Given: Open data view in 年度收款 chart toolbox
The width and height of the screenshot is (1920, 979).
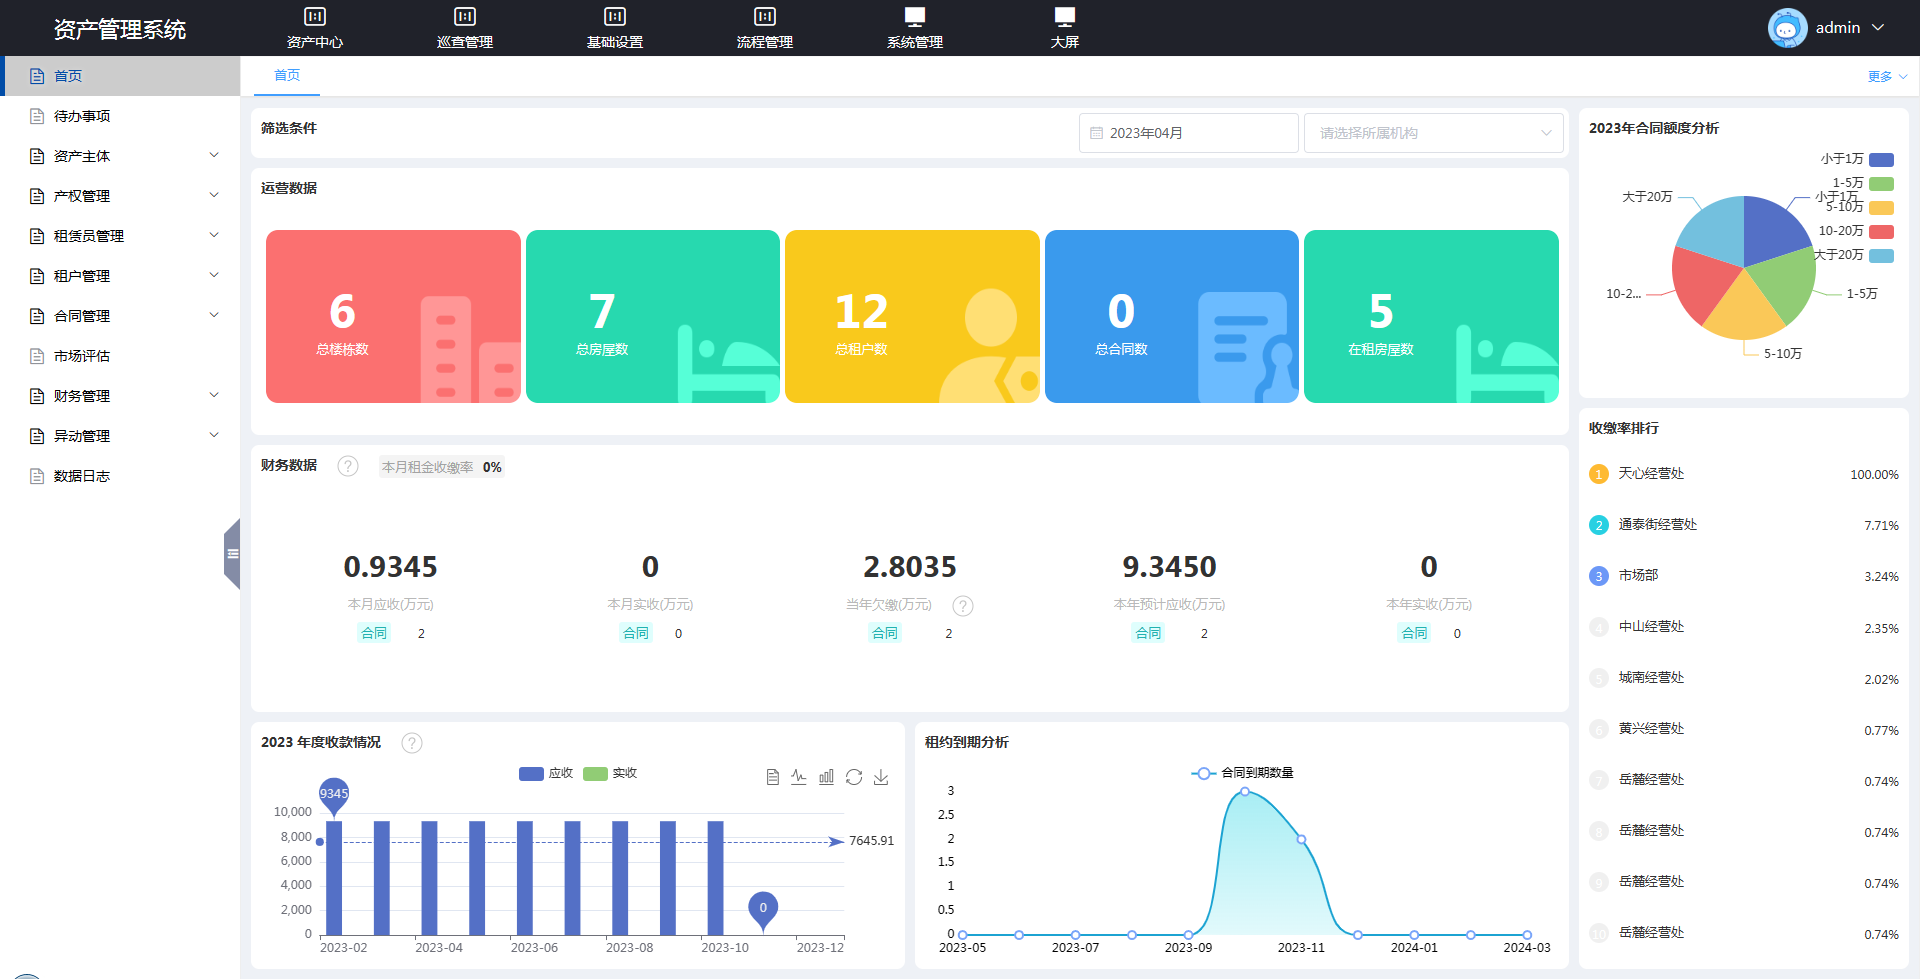Looking at the screenshot, I should 772,777.
